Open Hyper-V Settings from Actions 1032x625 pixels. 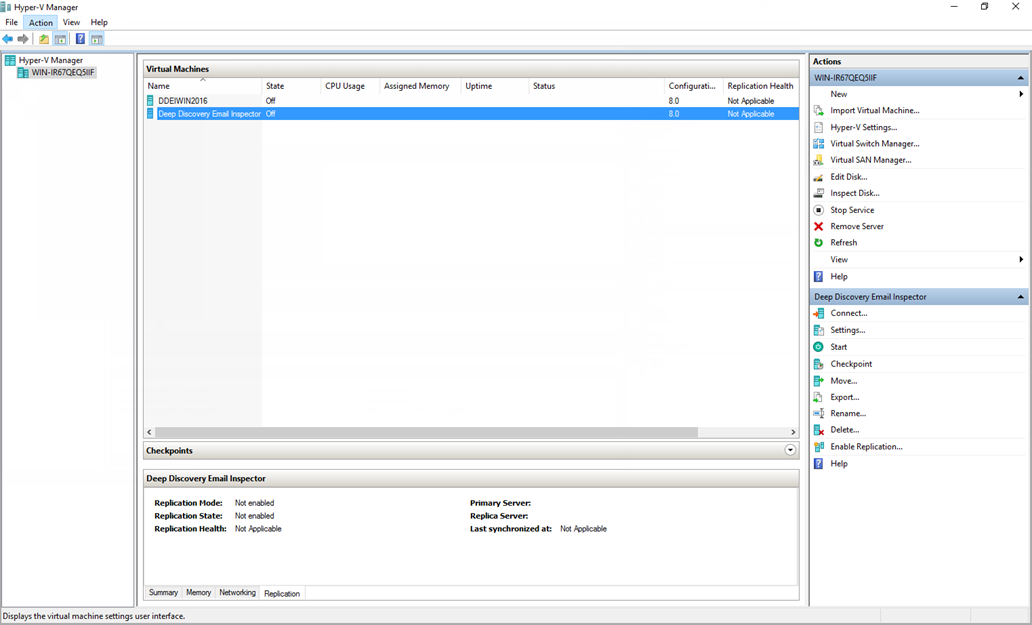click(x=863, y=127)
